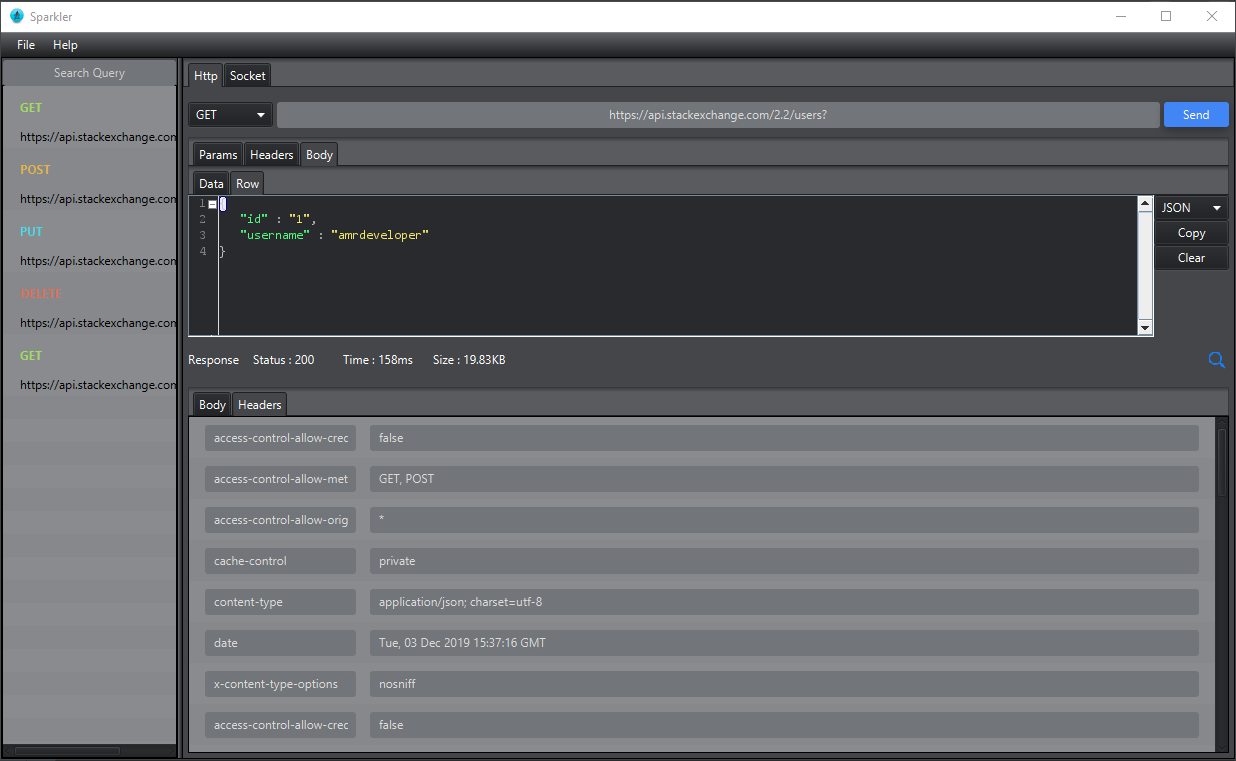Click the GET, POST value field
The image size is (1236, 761).
pos(784,479)
